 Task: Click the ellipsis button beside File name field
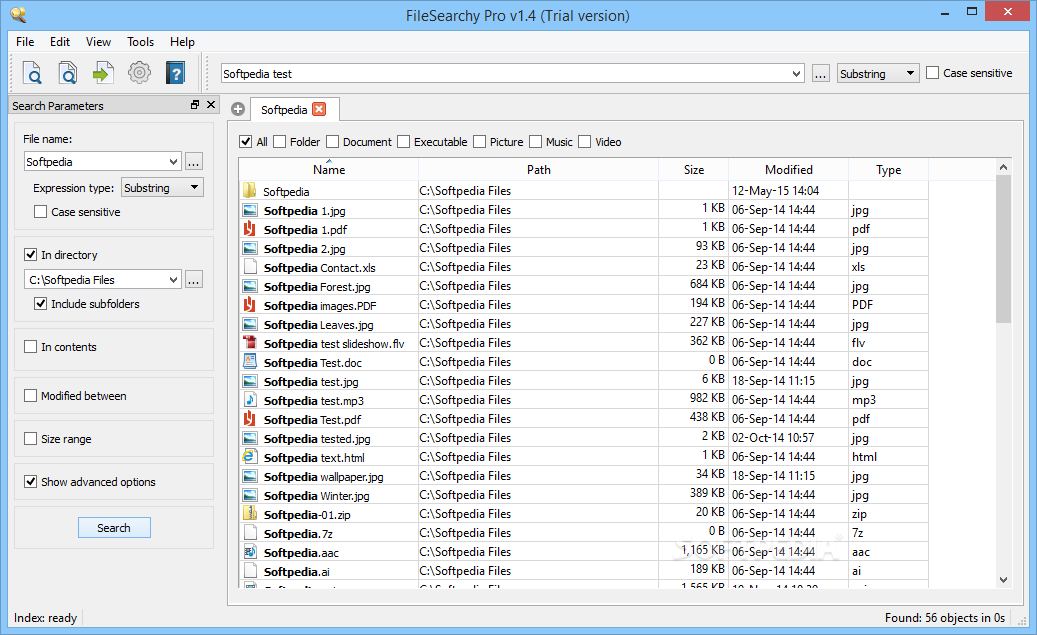pos(193,161)
